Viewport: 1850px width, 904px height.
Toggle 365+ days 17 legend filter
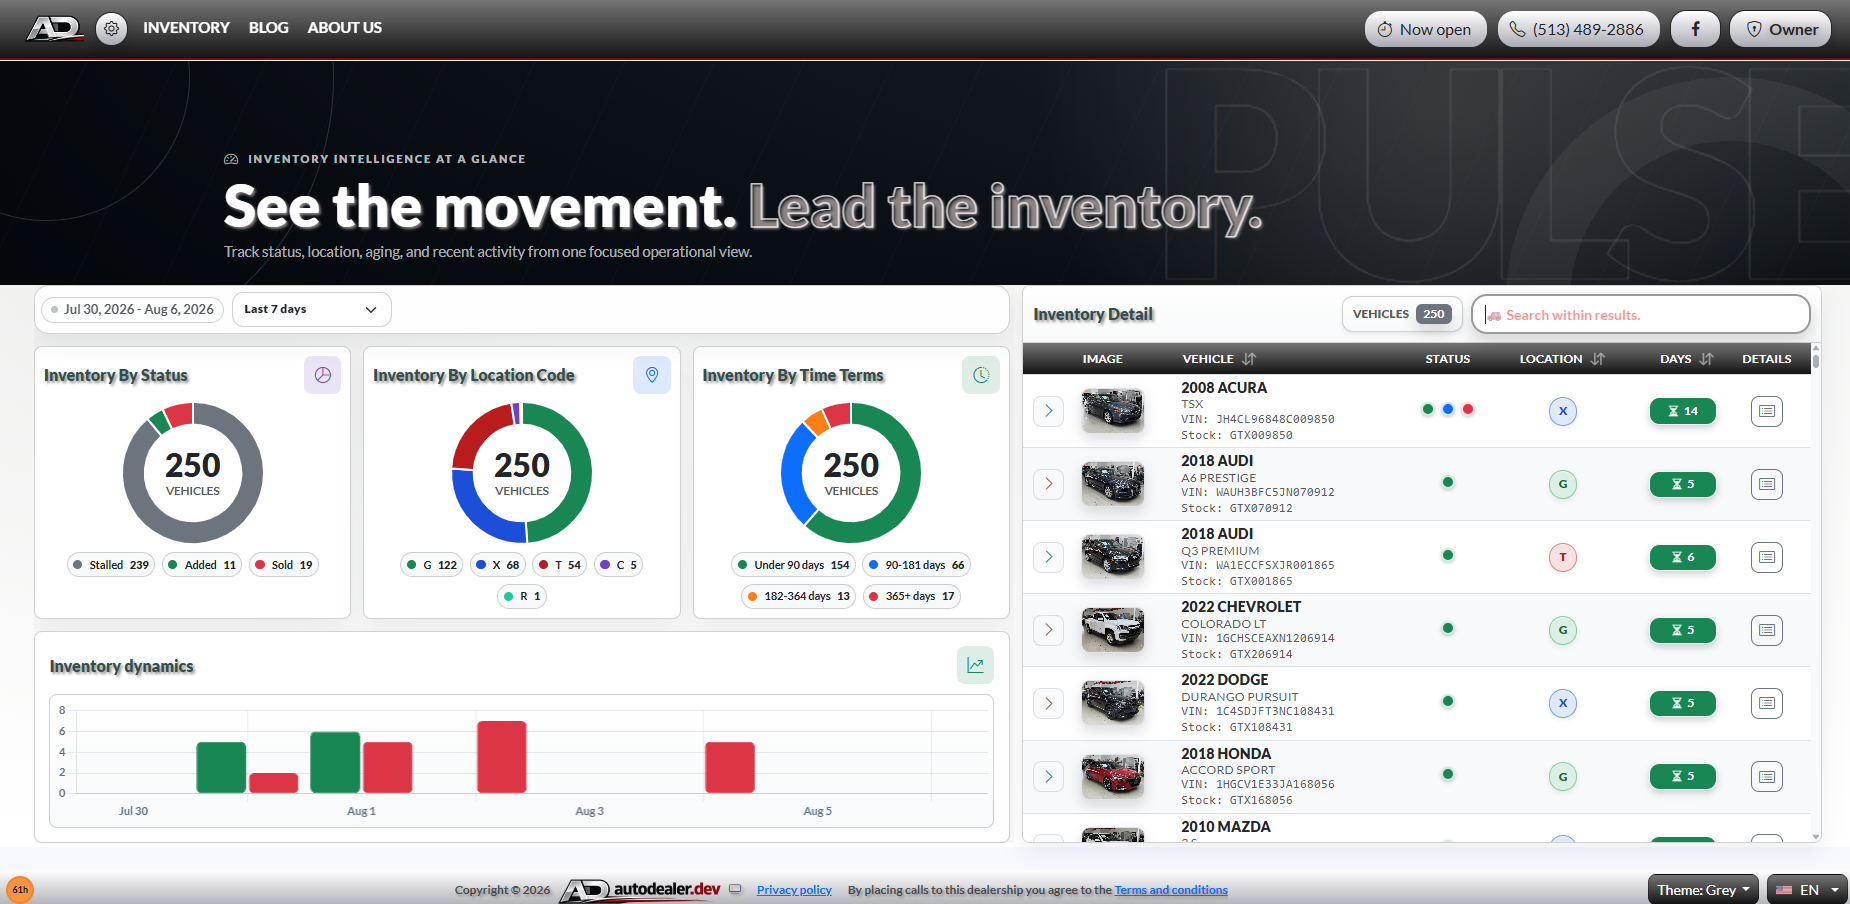[x=911, y=596]
